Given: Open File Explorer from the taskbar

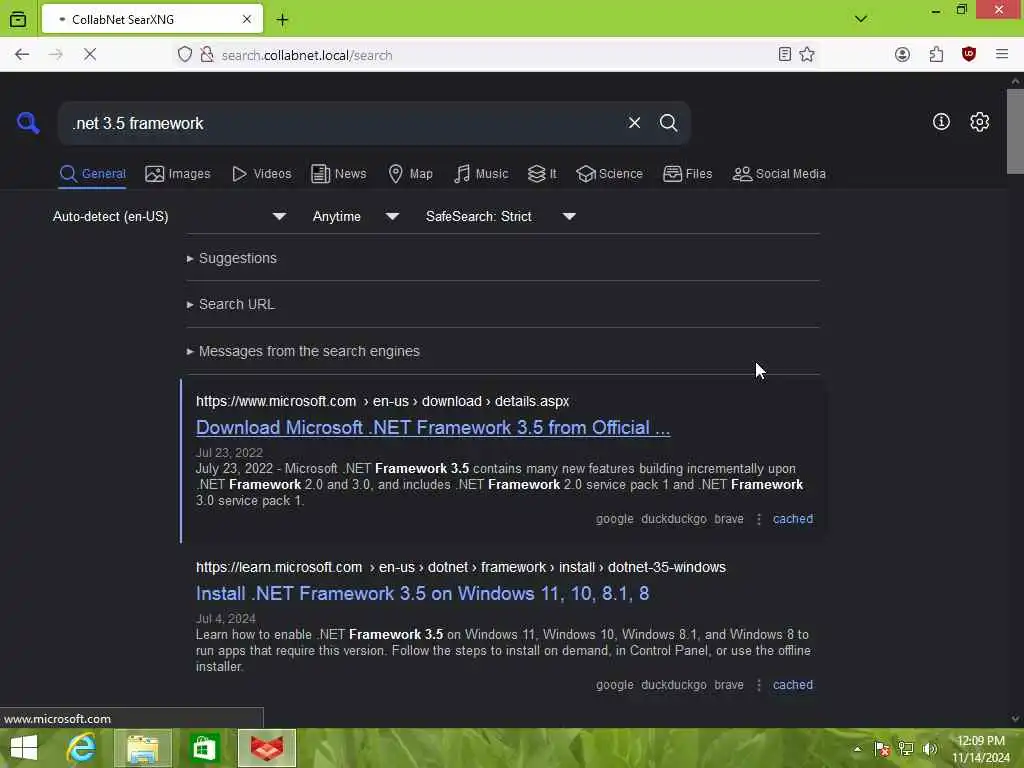Looking at the screenshot, I should point(143,748).
